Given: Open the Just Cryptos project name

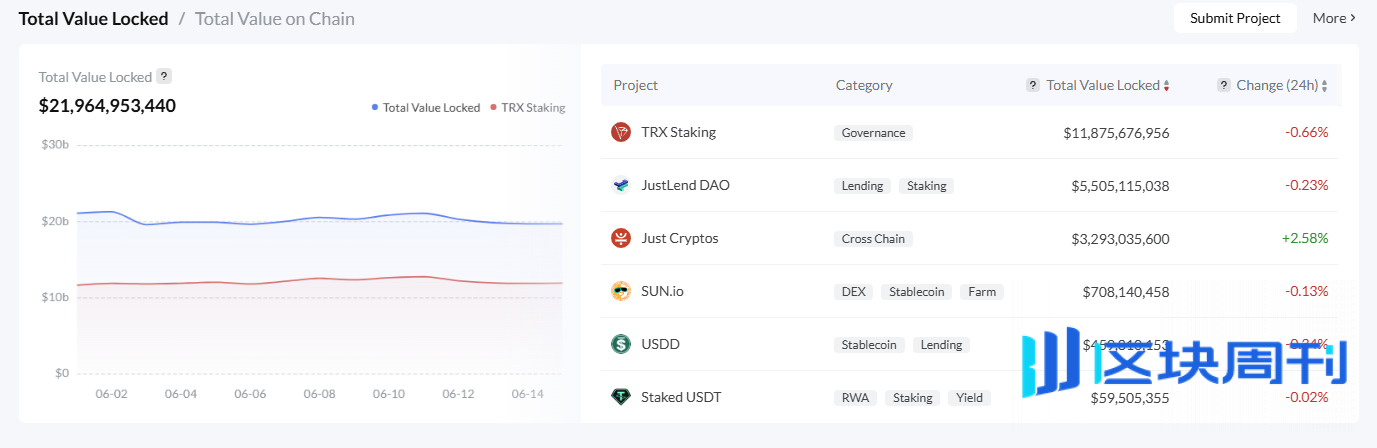Looking at the screenshot, I should point(680,238).
